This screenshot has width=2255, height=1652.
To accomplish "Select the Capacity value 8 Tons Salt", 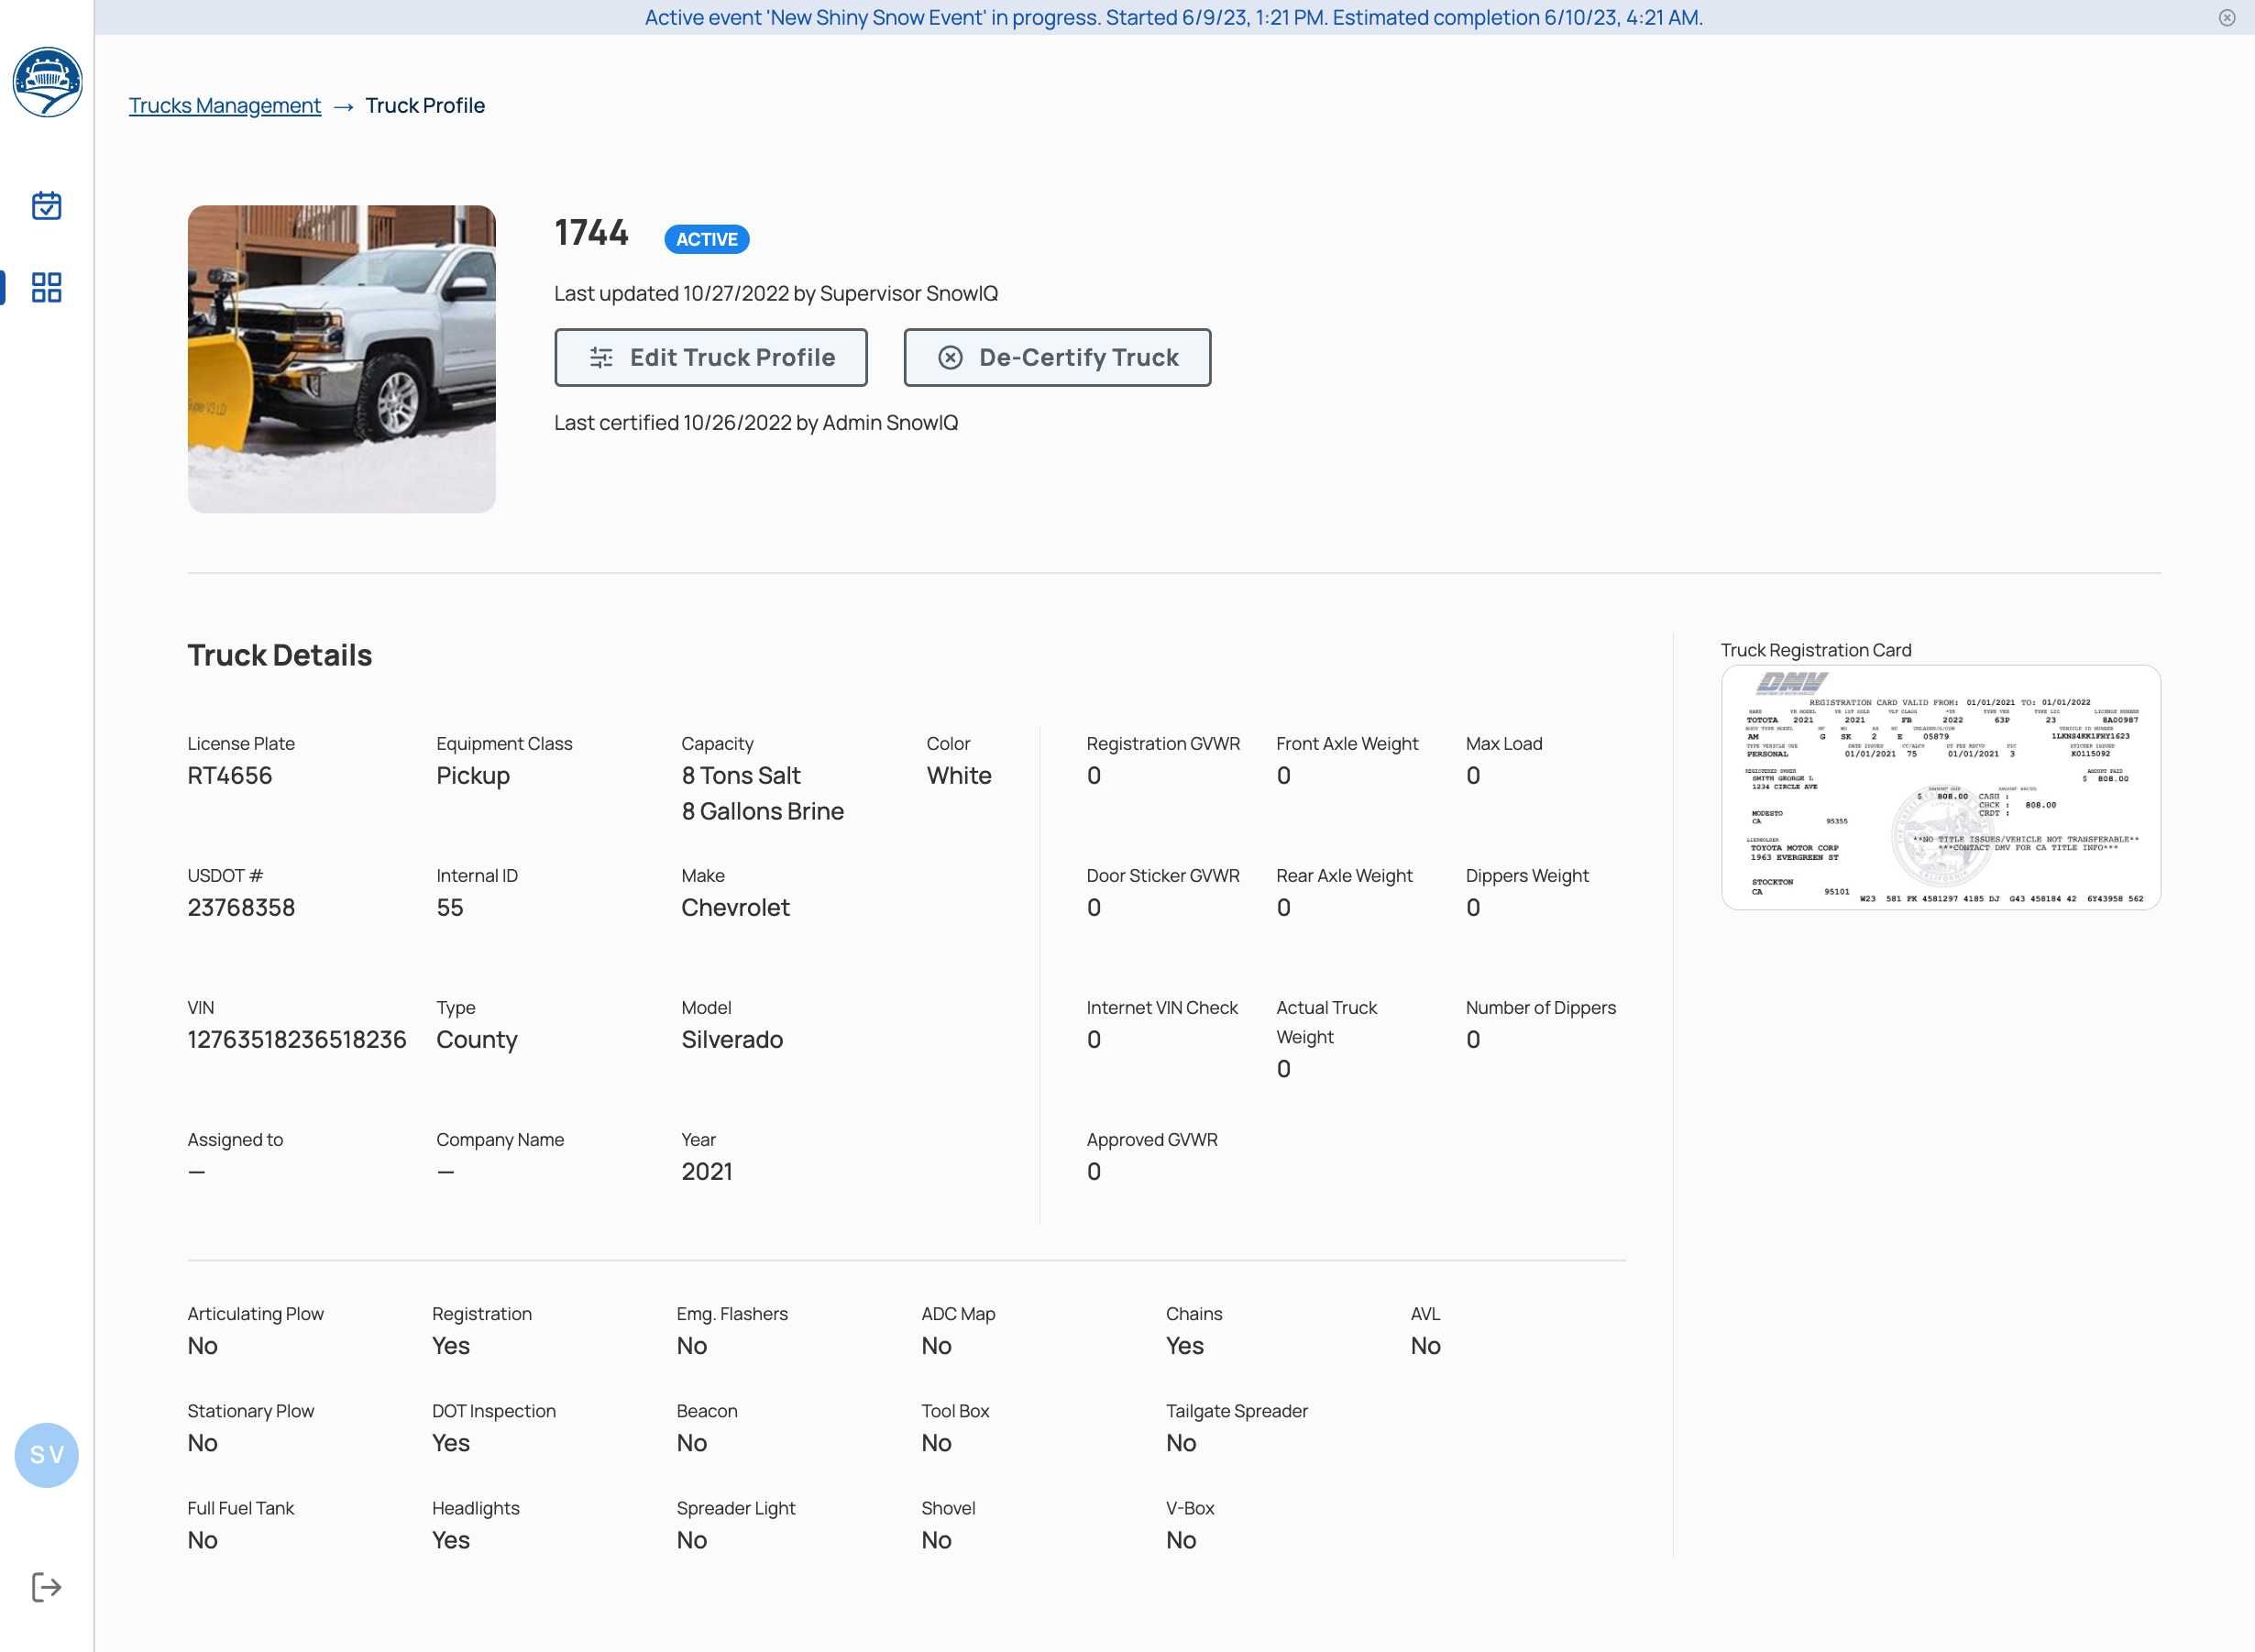I will [x=741, y=775].
